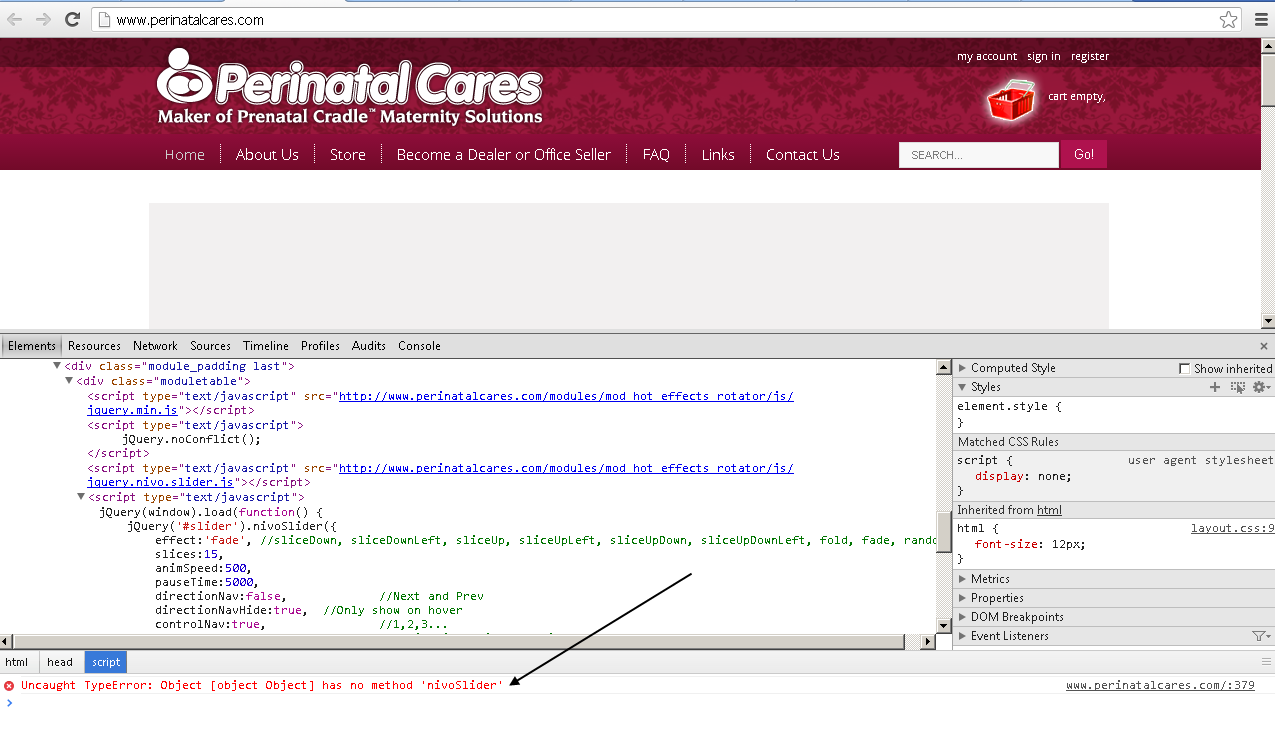Open the About Us page
Screen dimensions: 1275x753
(267, 155)
